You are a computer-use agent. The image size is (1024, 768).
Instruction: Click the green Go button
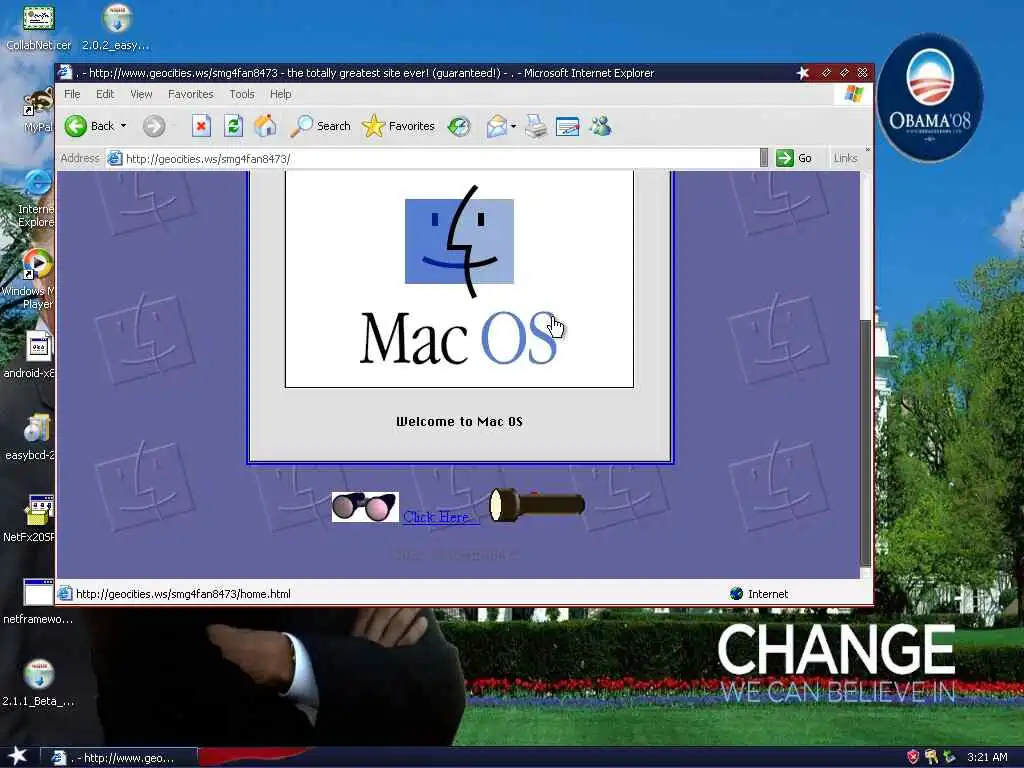tap(793, 158)
